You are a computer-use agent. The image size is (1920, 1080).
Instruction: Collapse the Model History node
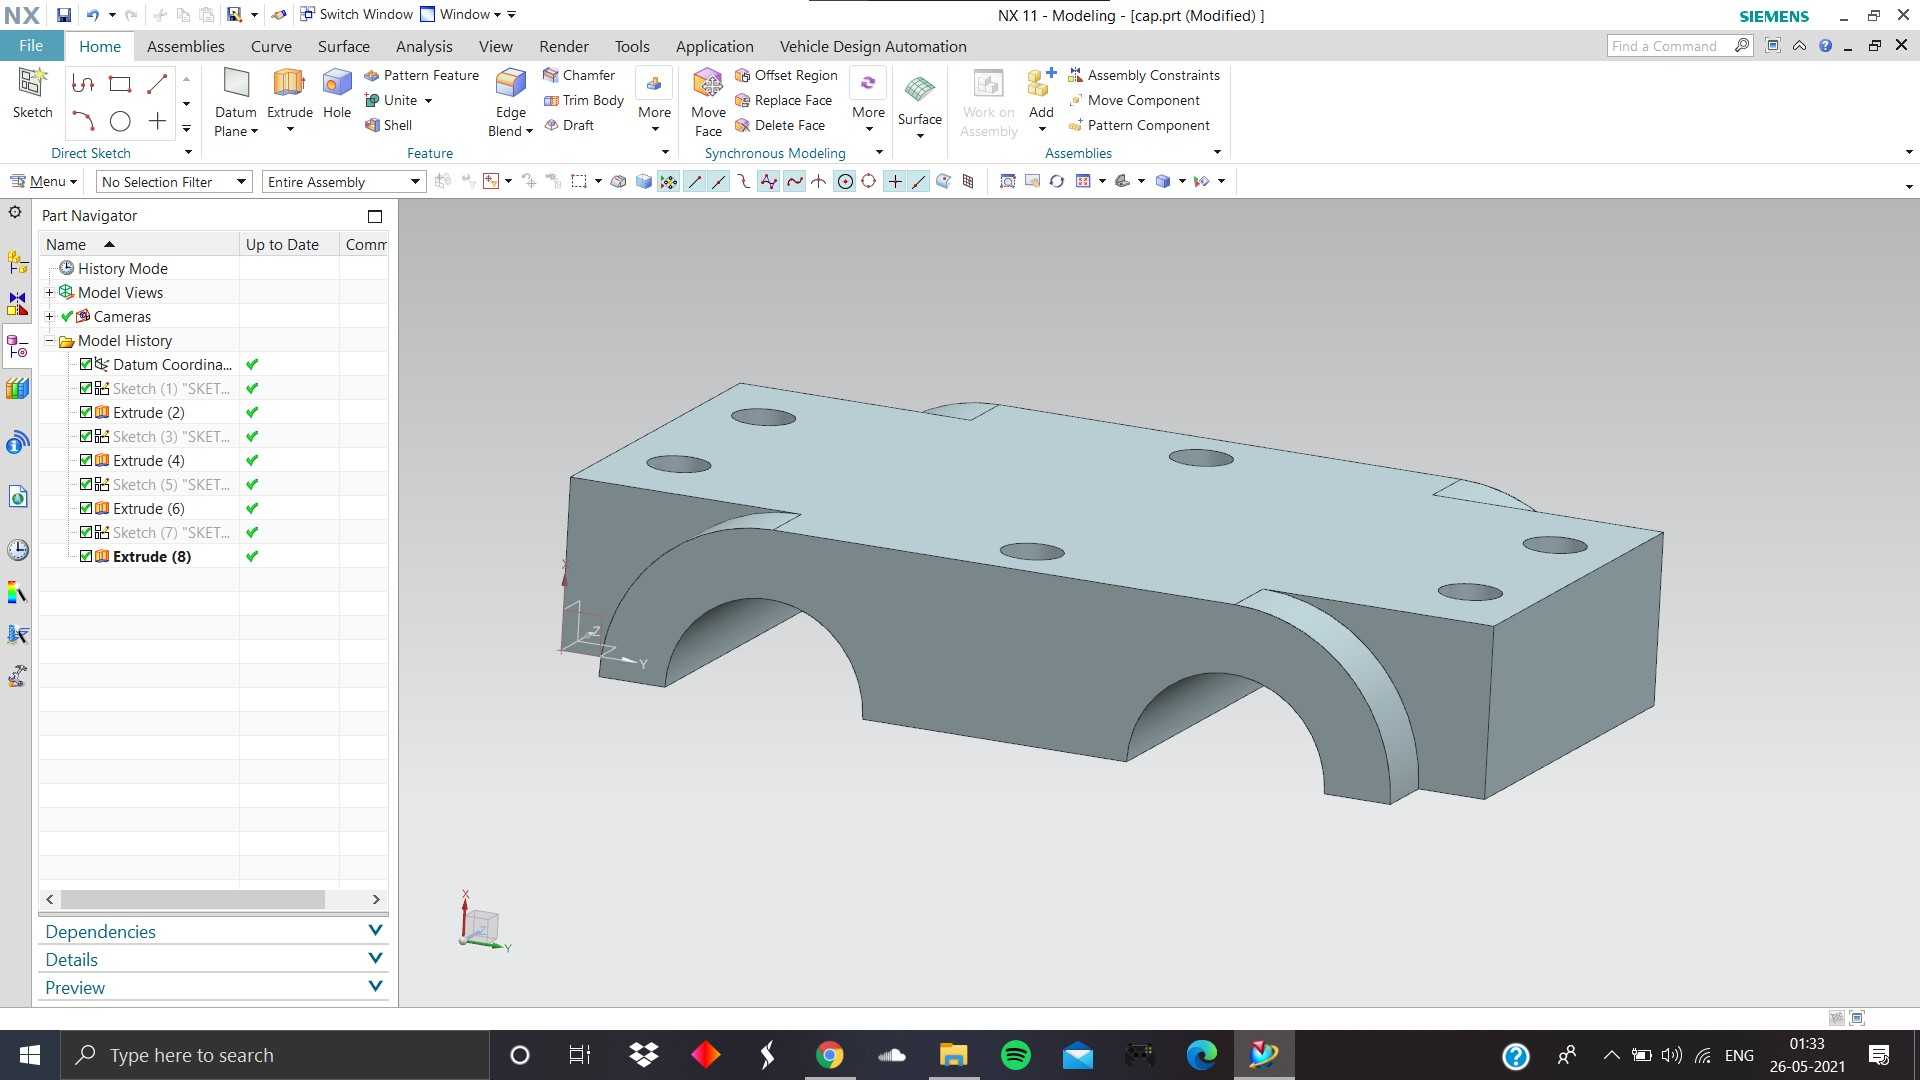tap(49, 340)
